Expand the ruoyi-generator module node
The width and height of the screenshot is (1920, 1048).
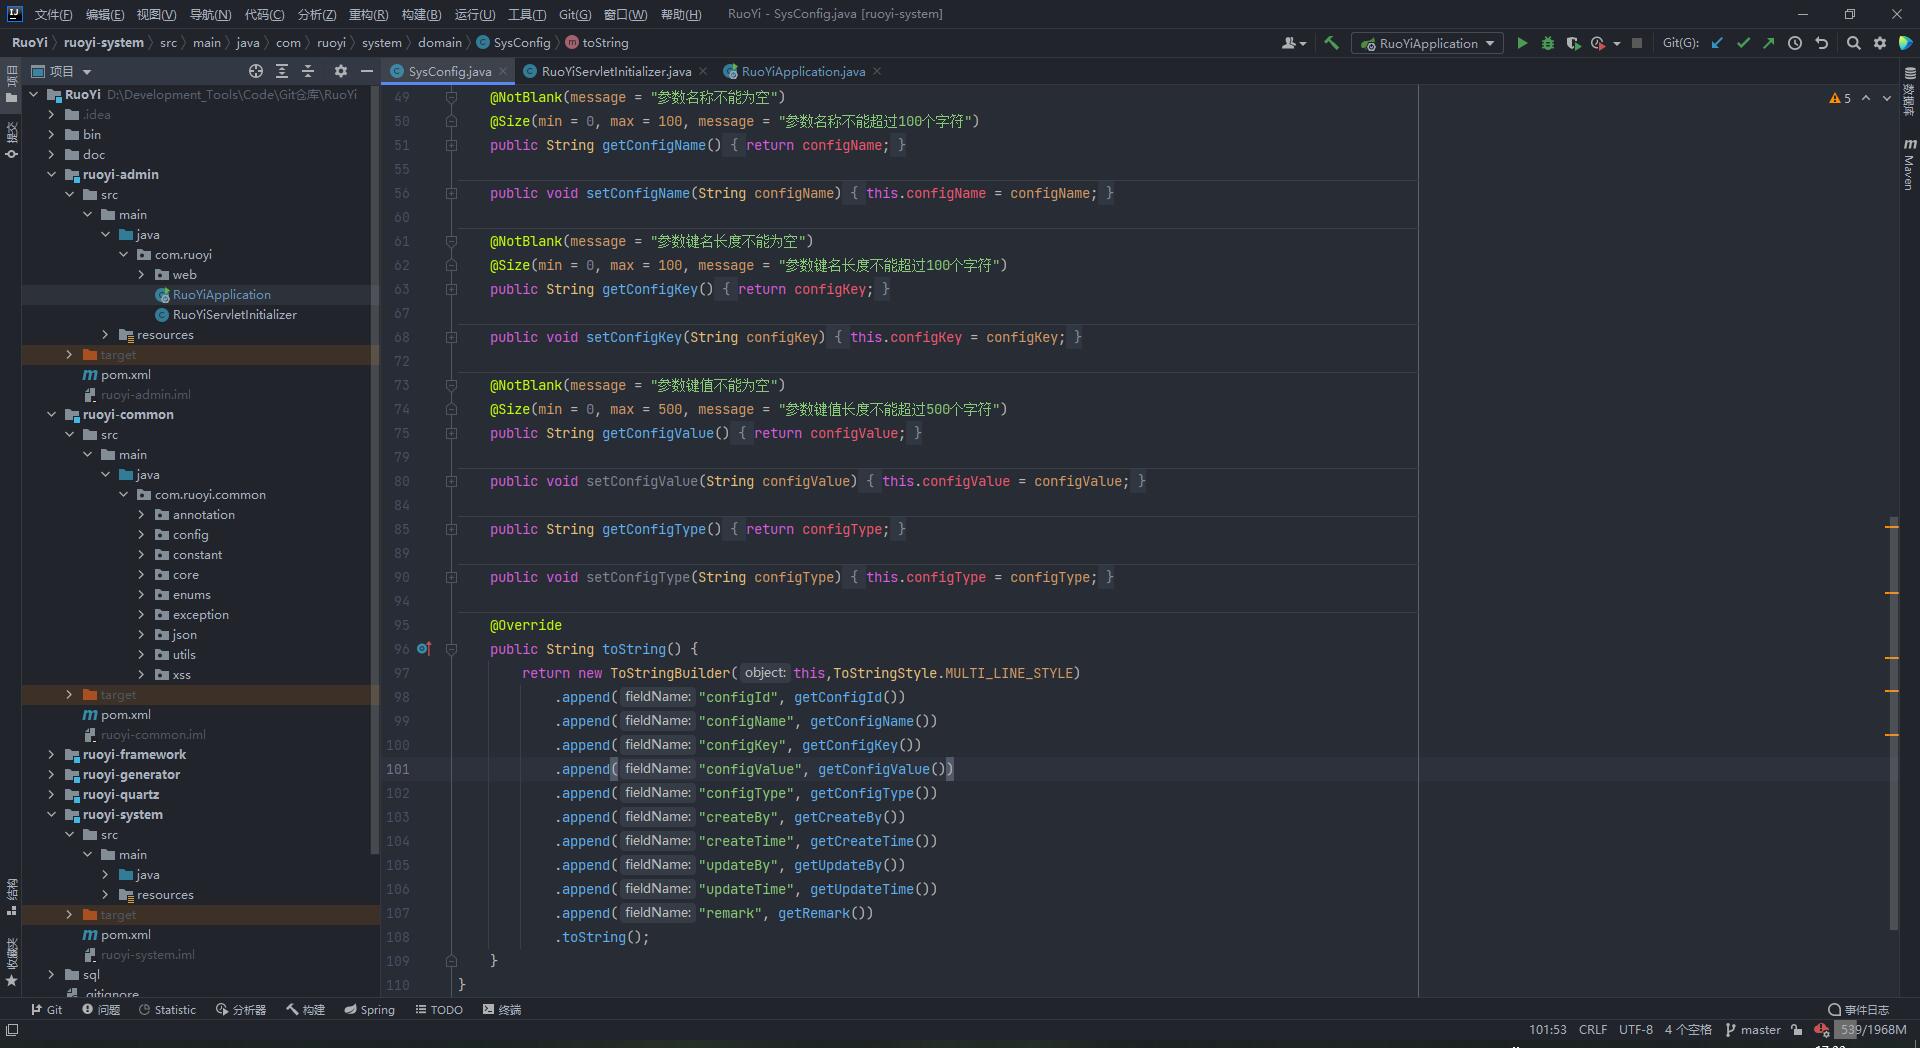(x=52, y=775)
